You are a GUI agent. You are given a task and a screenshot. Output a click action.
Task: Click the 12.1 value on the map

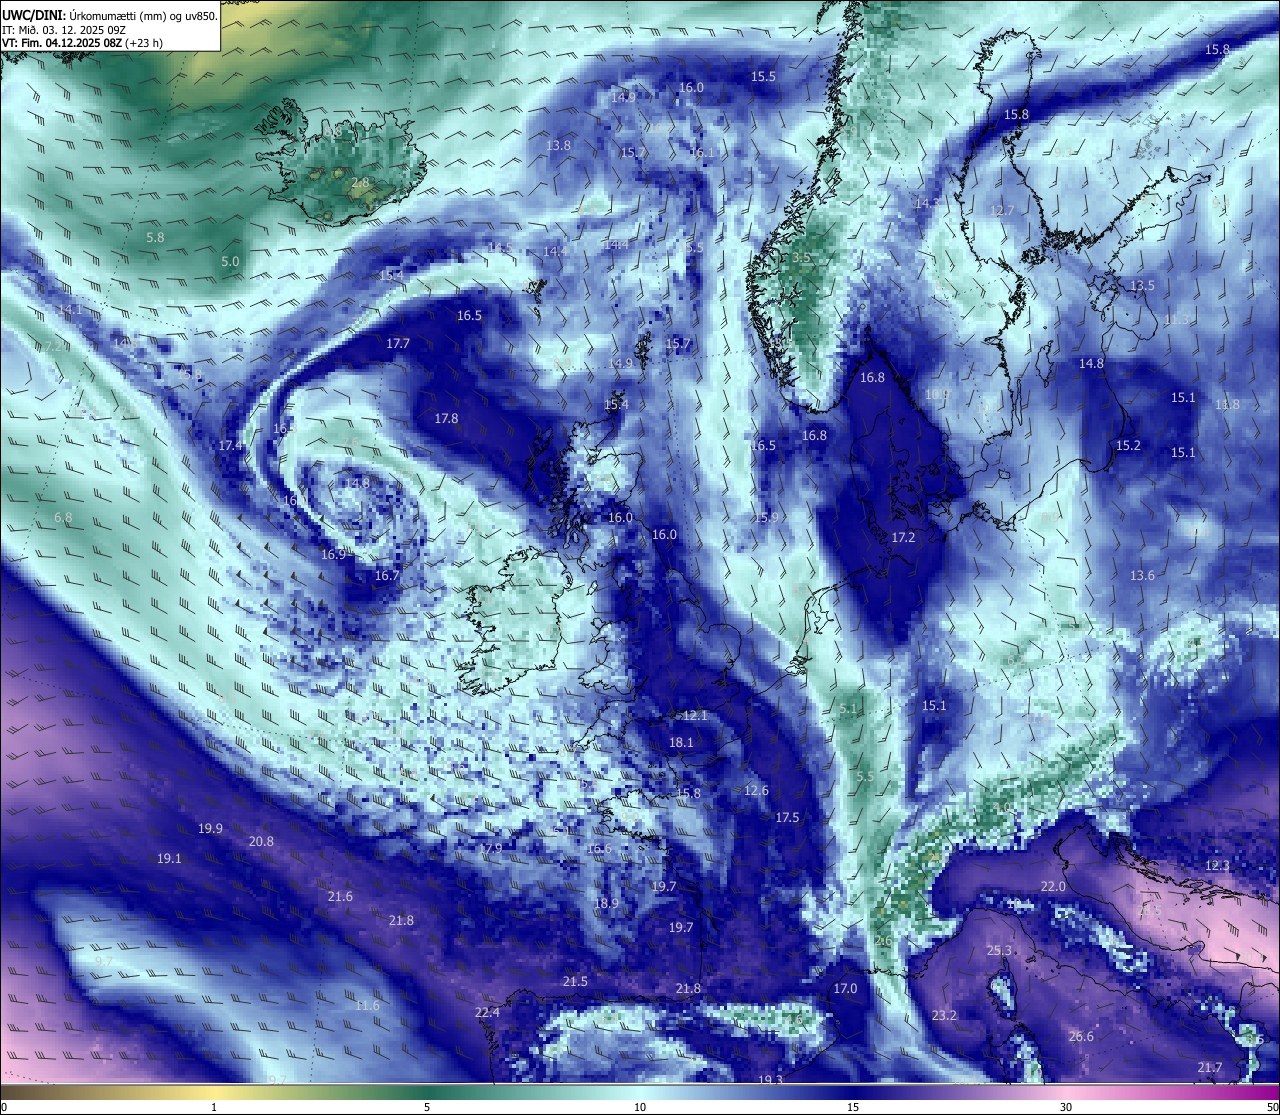(695, 716)
